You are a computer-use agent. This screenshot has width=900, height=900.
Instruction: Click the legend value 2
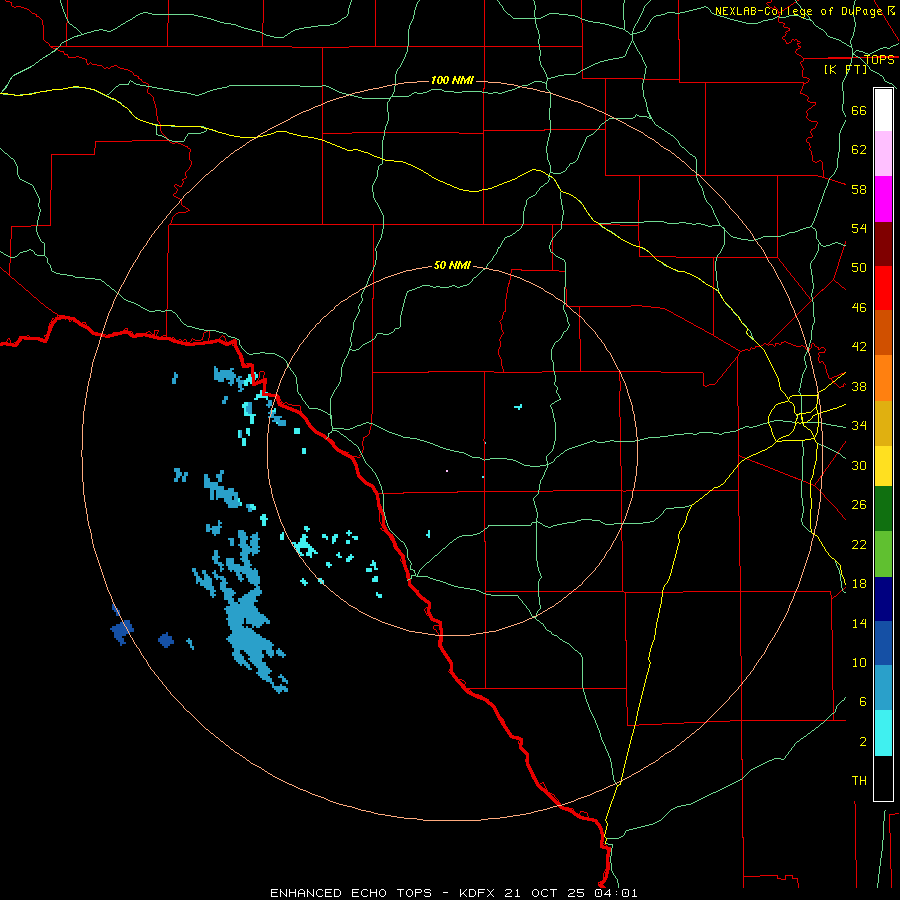(863, 742)
